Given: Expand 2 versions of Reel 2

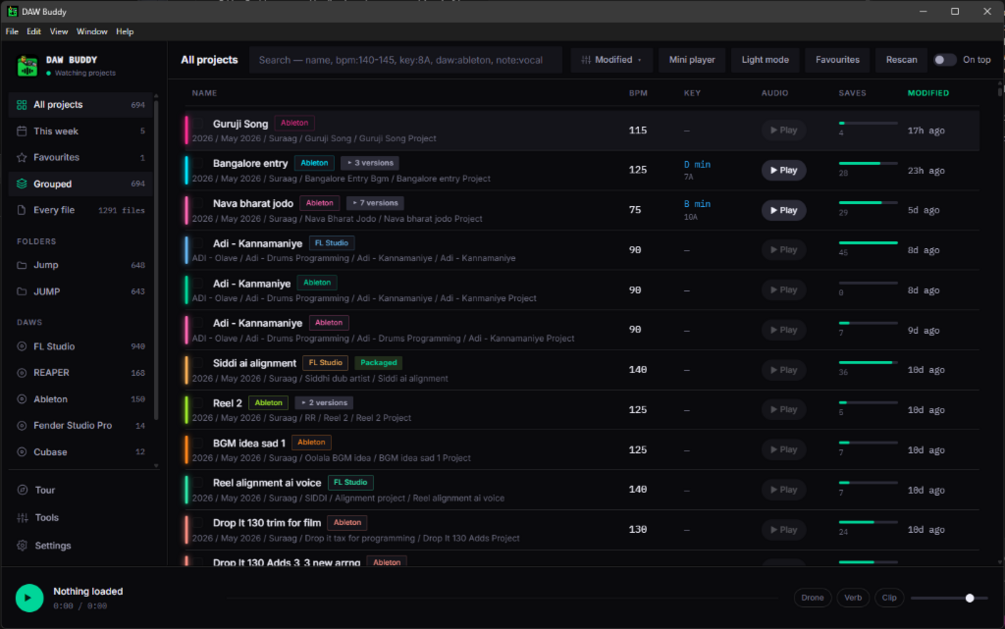Looking at the screenshot, I should point(324,403).
